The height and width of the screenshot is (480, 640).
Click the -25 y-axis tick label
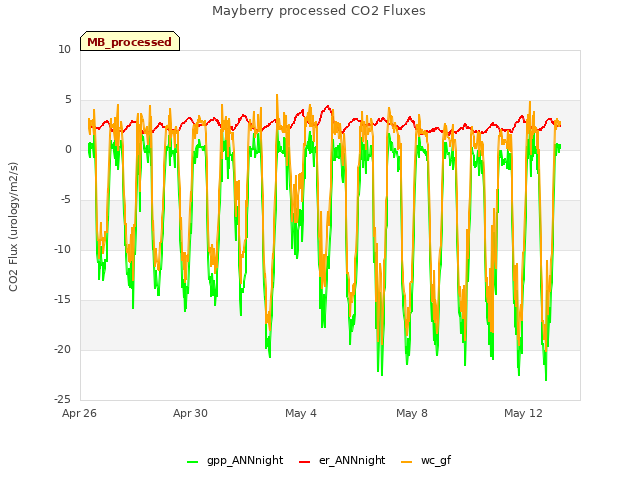coord(63,399)
